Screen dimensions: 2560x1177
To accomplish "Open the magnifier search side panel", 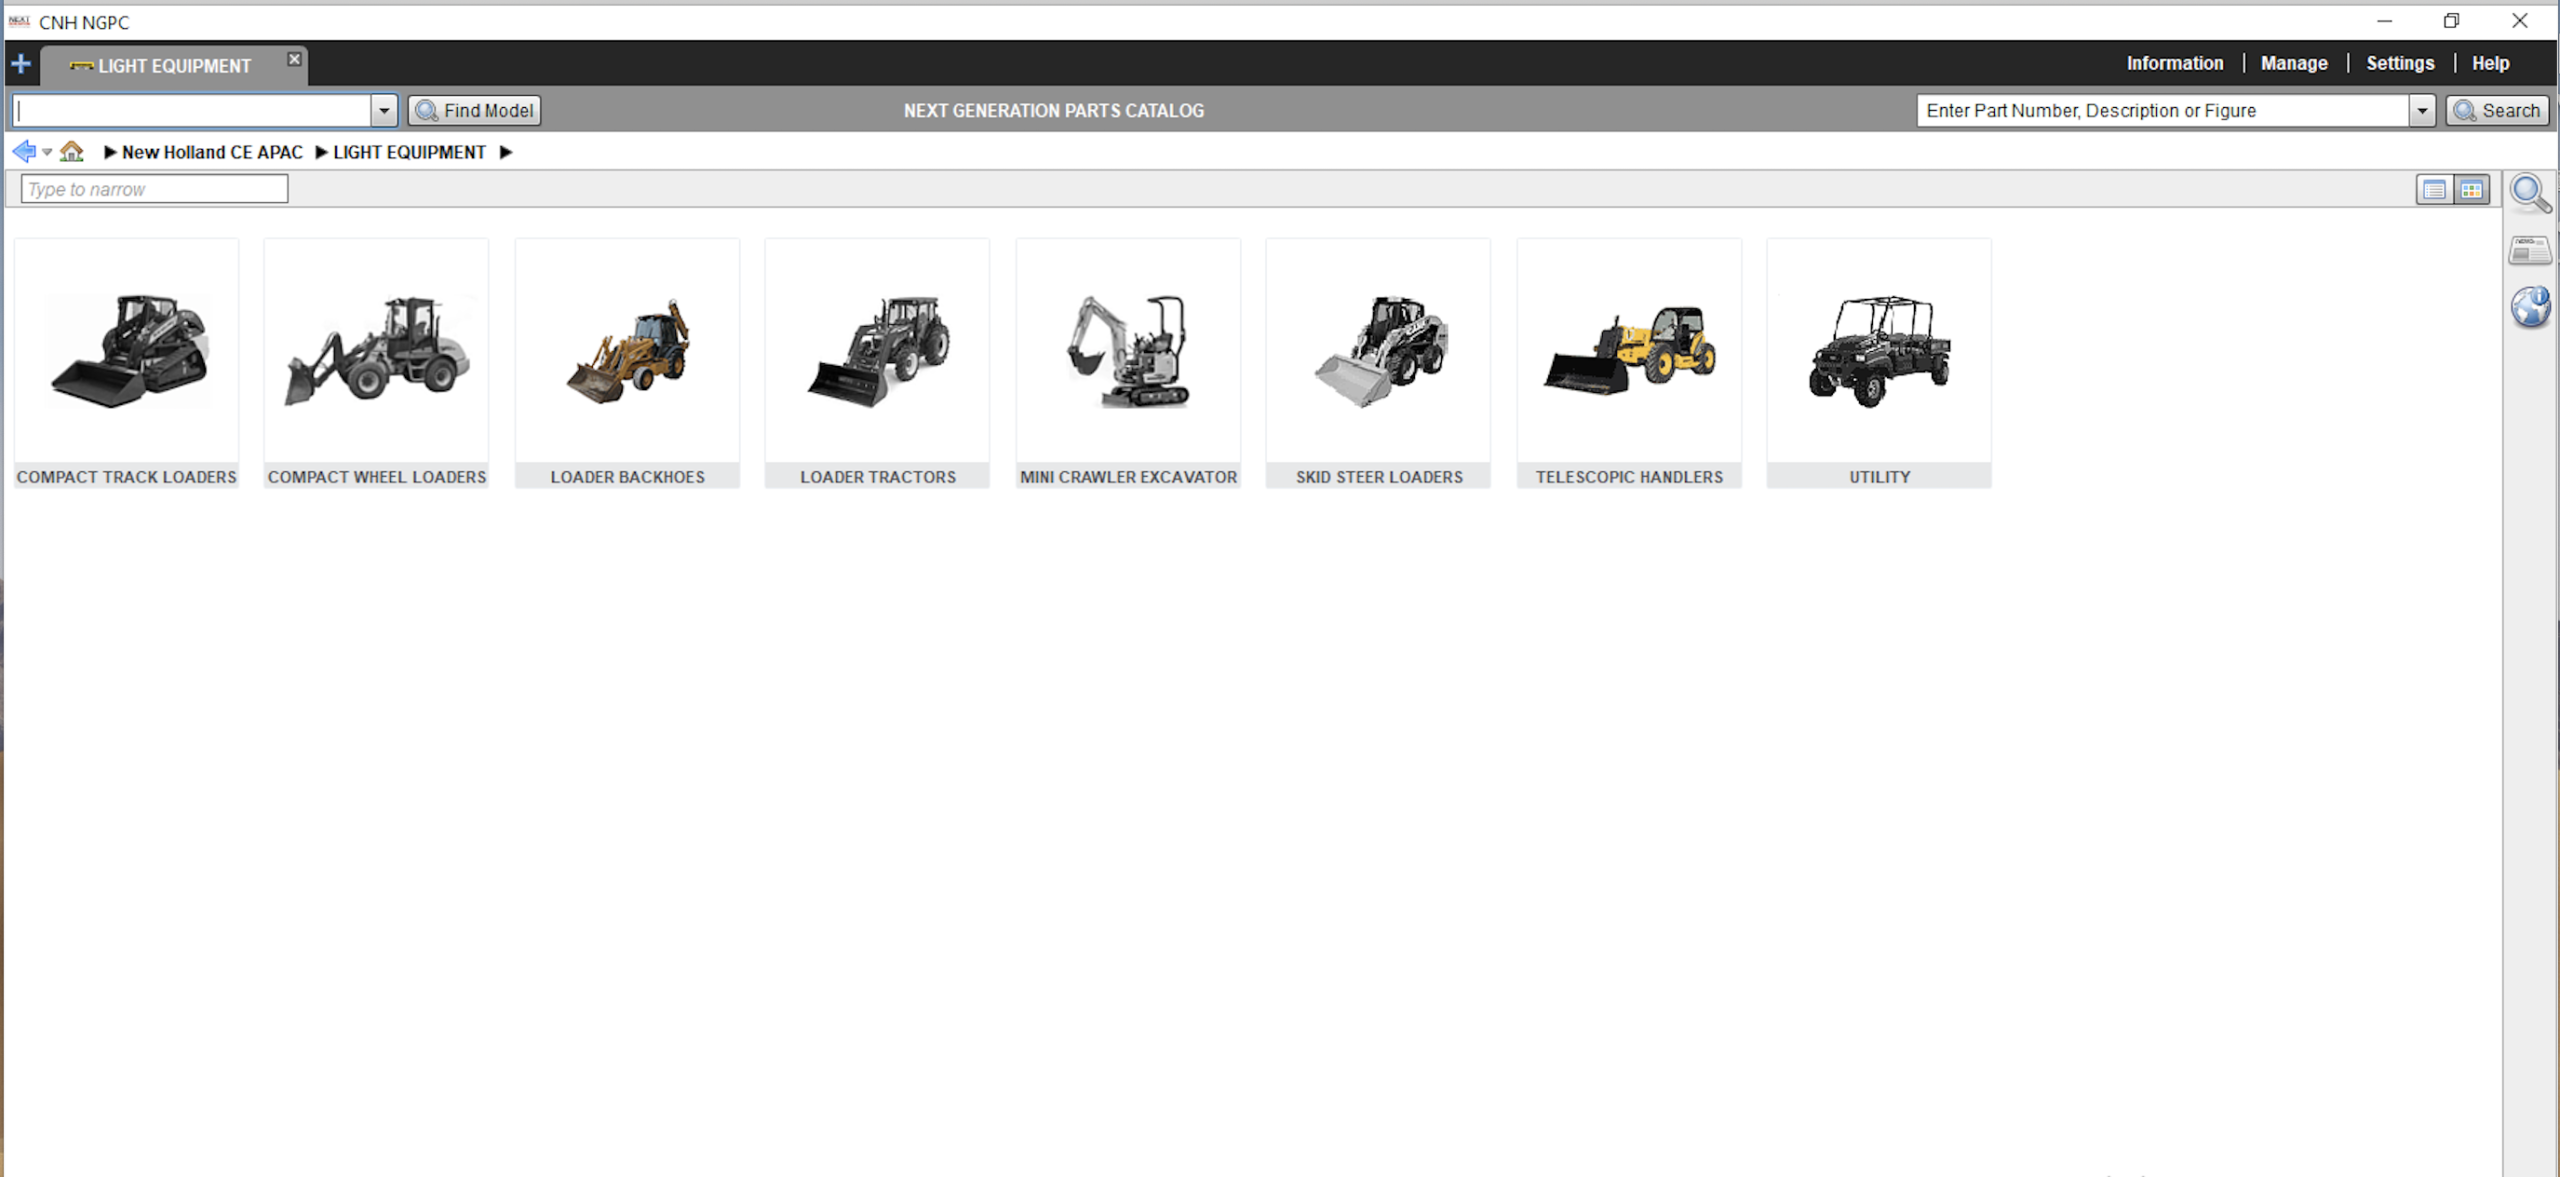I will pyautogui.click(x=2530, y=193).
